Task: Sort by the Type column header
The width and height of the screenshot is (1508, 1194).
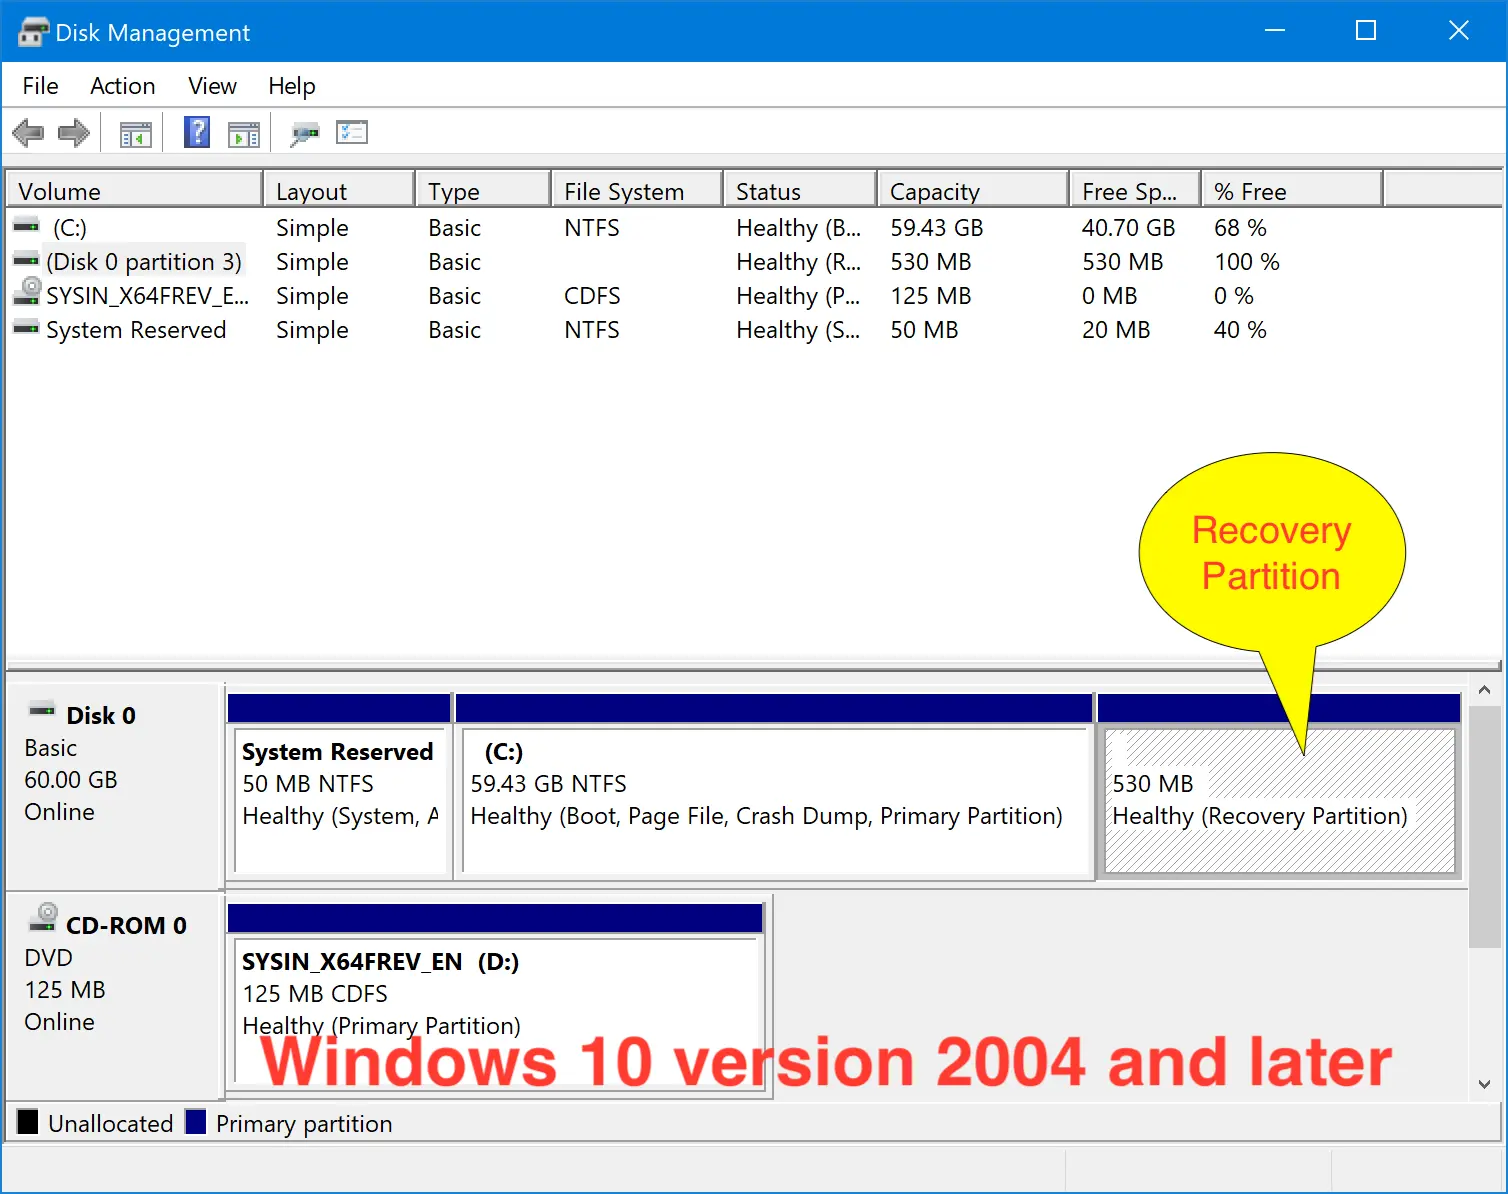Action: pos(483,191)
